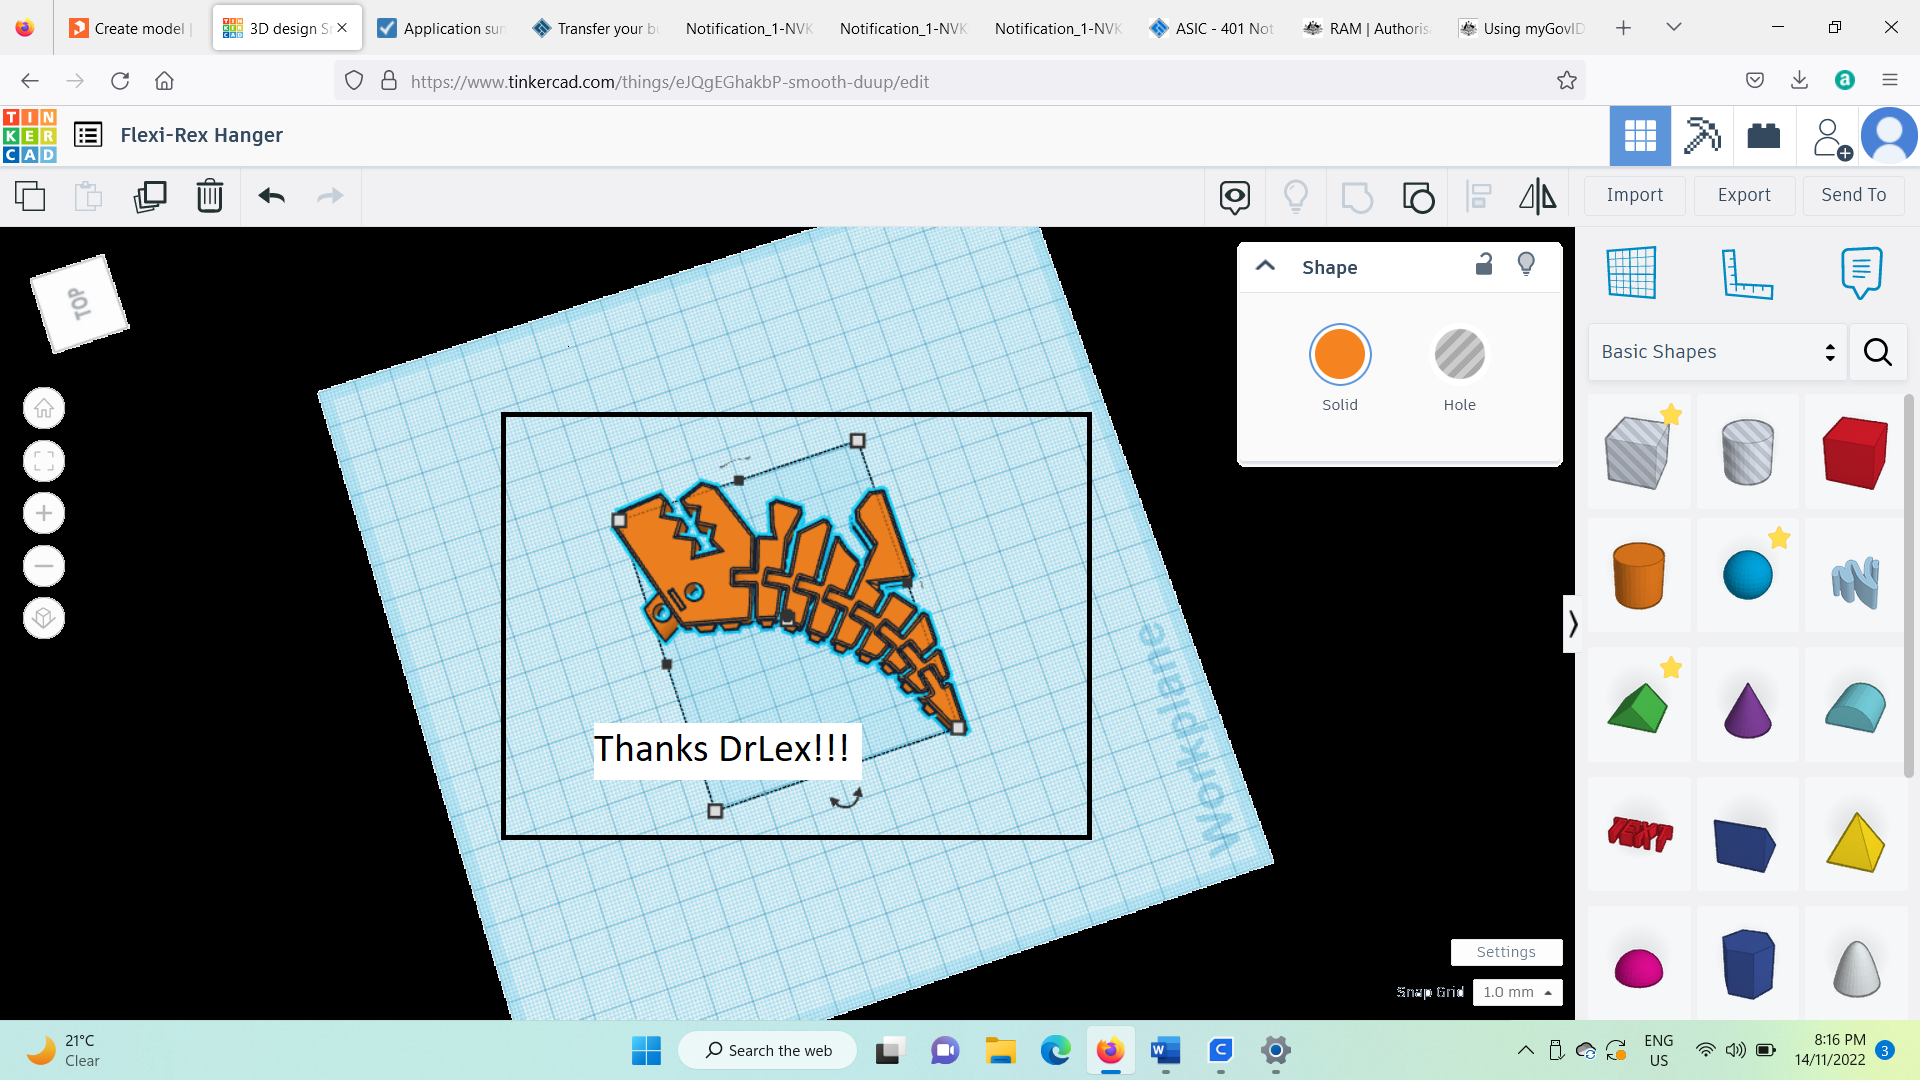Undo the last action
This screenshot has height=1080, width=1920.
click(271, 196)
